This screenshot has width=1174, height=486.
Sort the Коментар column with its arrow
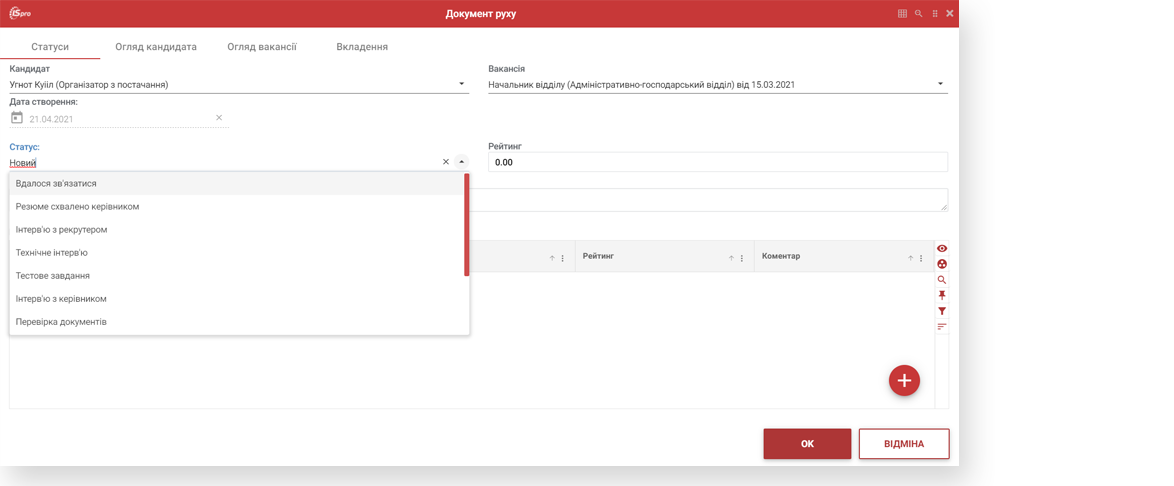coord(910,258)
